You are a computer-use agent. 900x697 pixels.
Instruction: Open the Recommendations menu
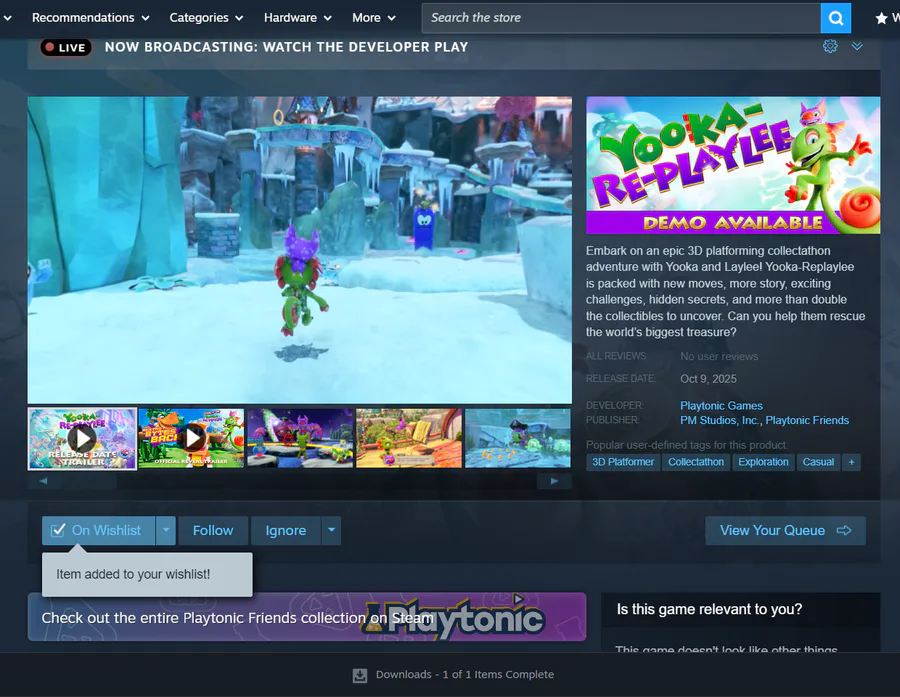point(91,18)
